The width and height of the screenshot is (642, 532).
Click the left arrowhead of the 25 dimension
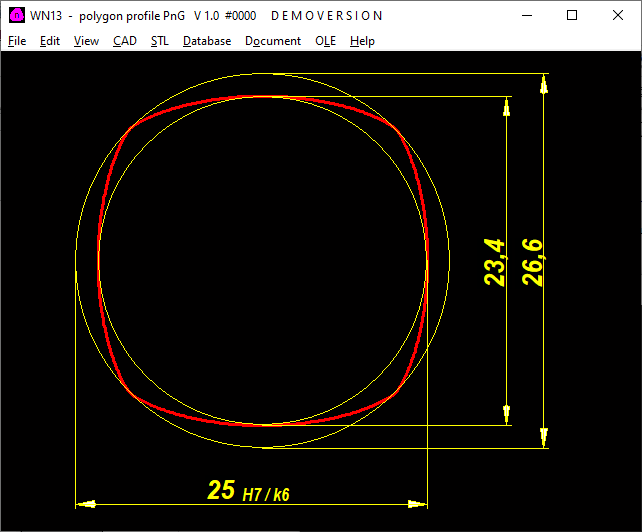pyautogui.click(x=85, y=503)
